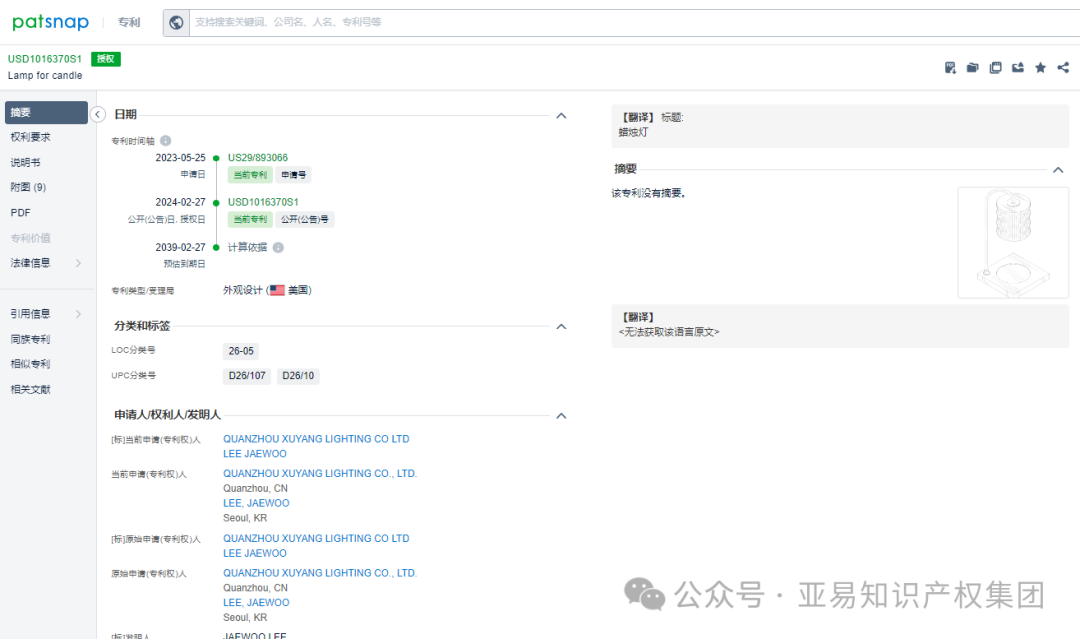Collapse the 申请人/权利人/发明人 section
Image resolution: width=1080 pixels, height=639 pixels.
click(x=561, y=416)
